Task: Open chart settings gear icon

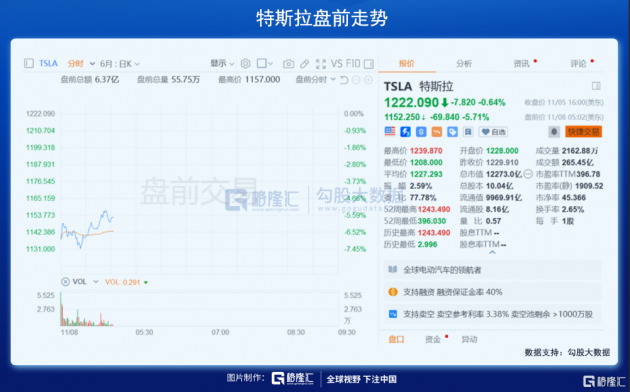Action: pyautogui.click(x=245, y=63)
